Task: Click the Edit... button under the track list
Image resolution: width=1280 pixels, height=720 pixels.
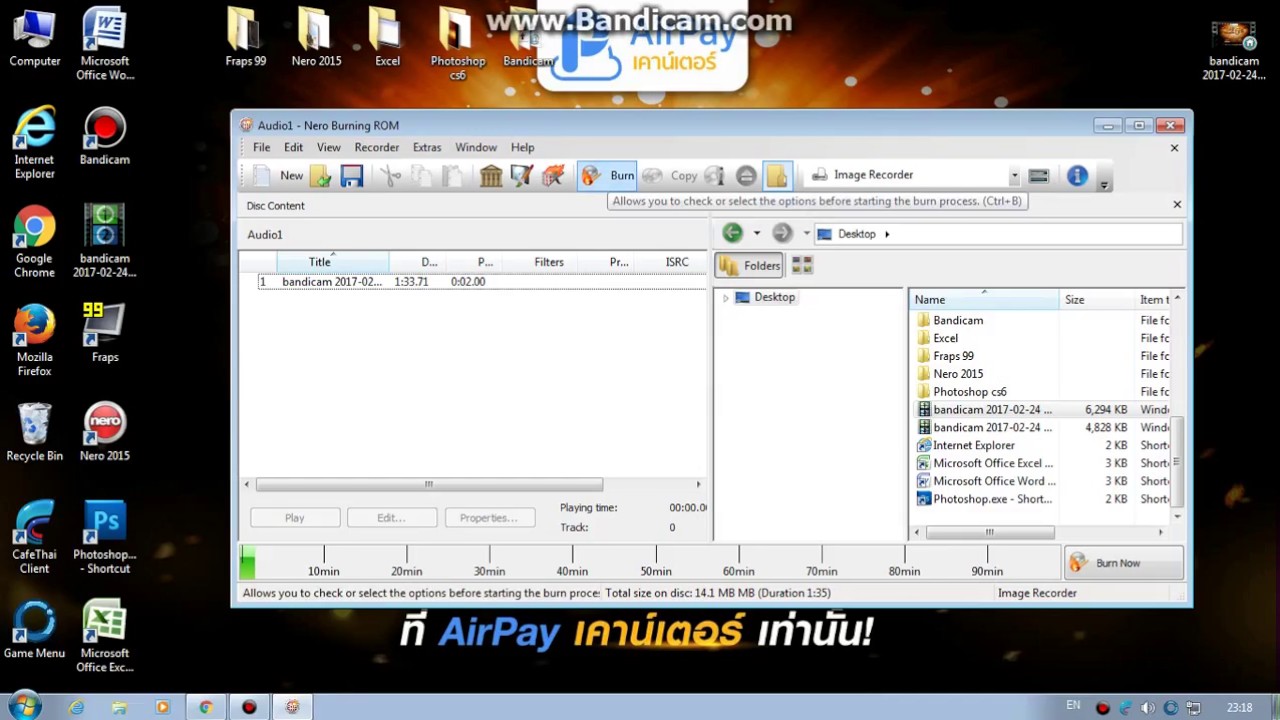Action: click(391, 518)
